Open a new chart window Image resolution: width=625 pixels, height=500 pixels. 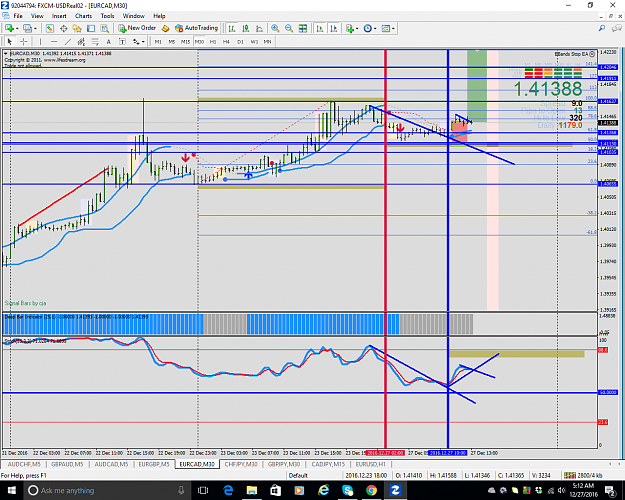[x=9, y=28]
